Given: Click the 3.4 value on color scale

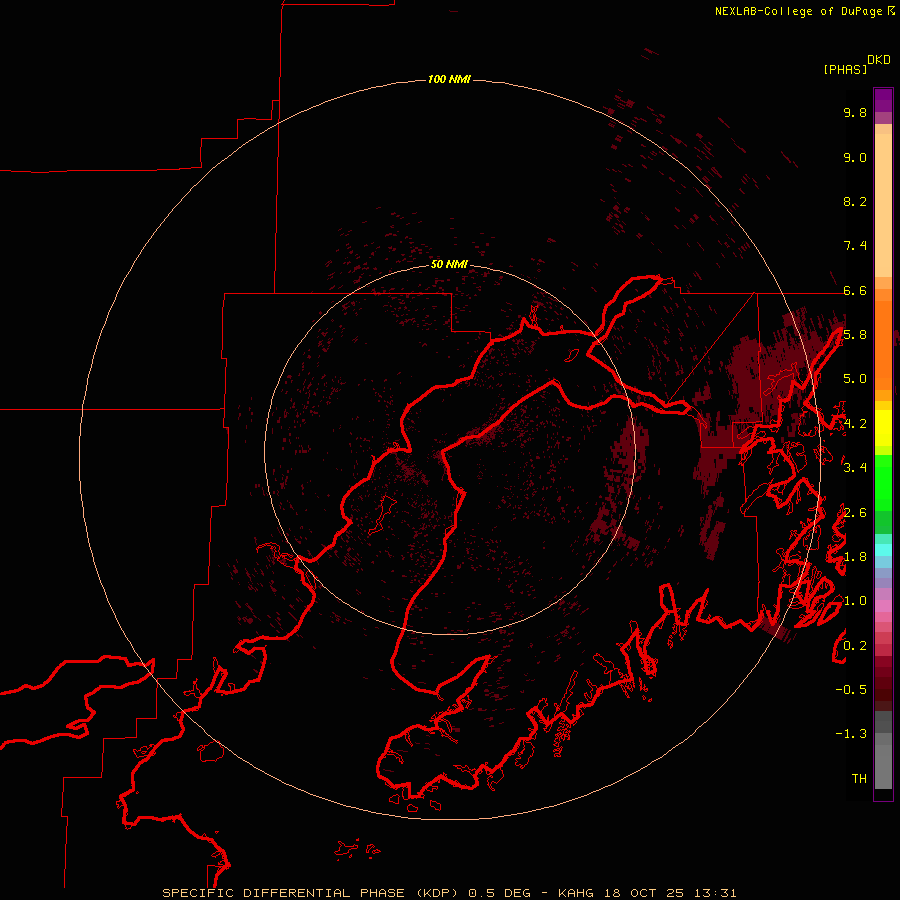Looking at the screenshot, I should [855, 468].
